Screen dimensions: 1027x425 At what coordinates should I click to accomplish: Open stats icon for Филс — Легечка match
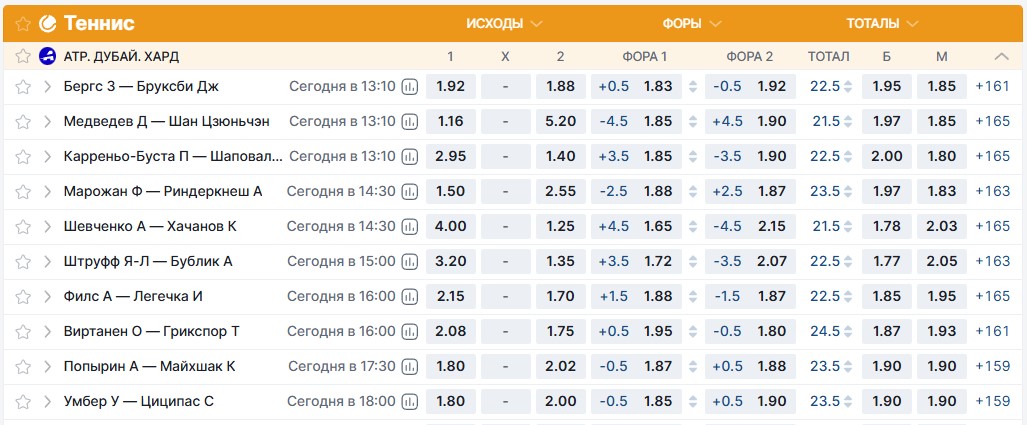click(410, 296)
